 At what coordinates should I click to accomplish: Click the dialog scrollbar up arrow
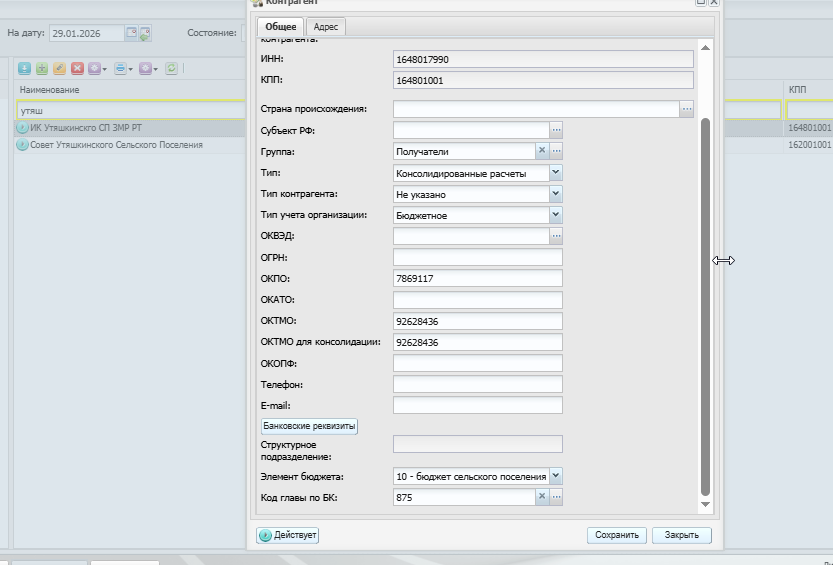(x=706, y=48)
